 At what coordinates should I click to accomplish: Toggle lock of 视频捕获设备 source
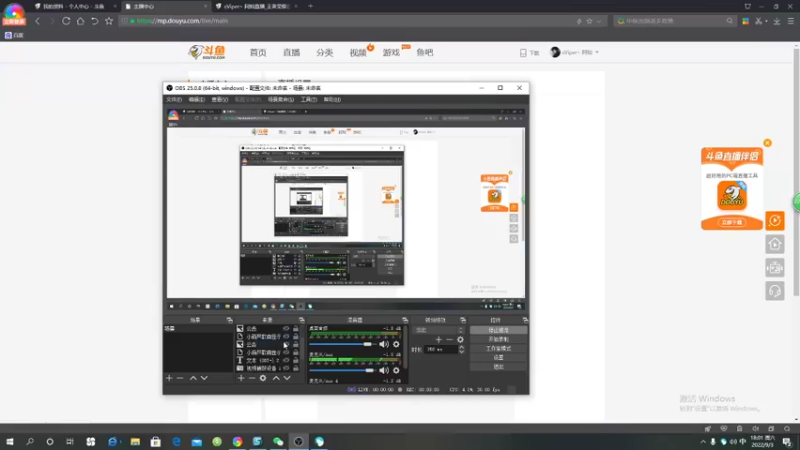pyautogui.click(x=295, y=368)
